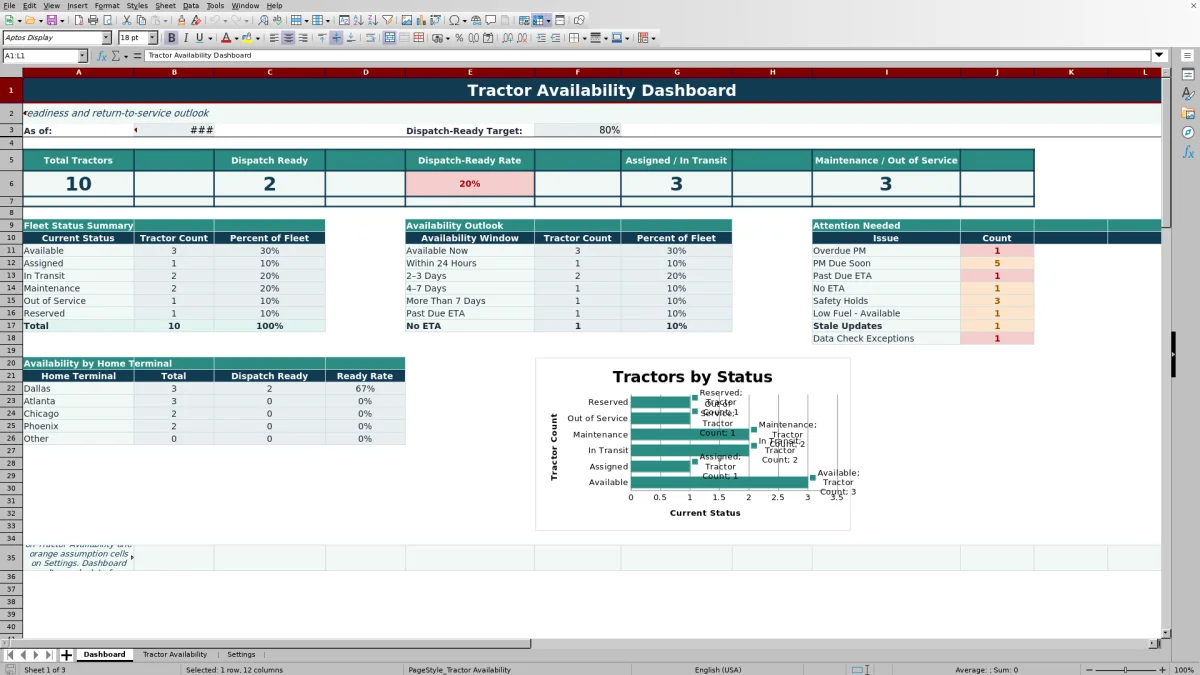Toggle Underline formatting
Image resolution: width=1200 pixels, height=675 pixels.
pos(200,38)
